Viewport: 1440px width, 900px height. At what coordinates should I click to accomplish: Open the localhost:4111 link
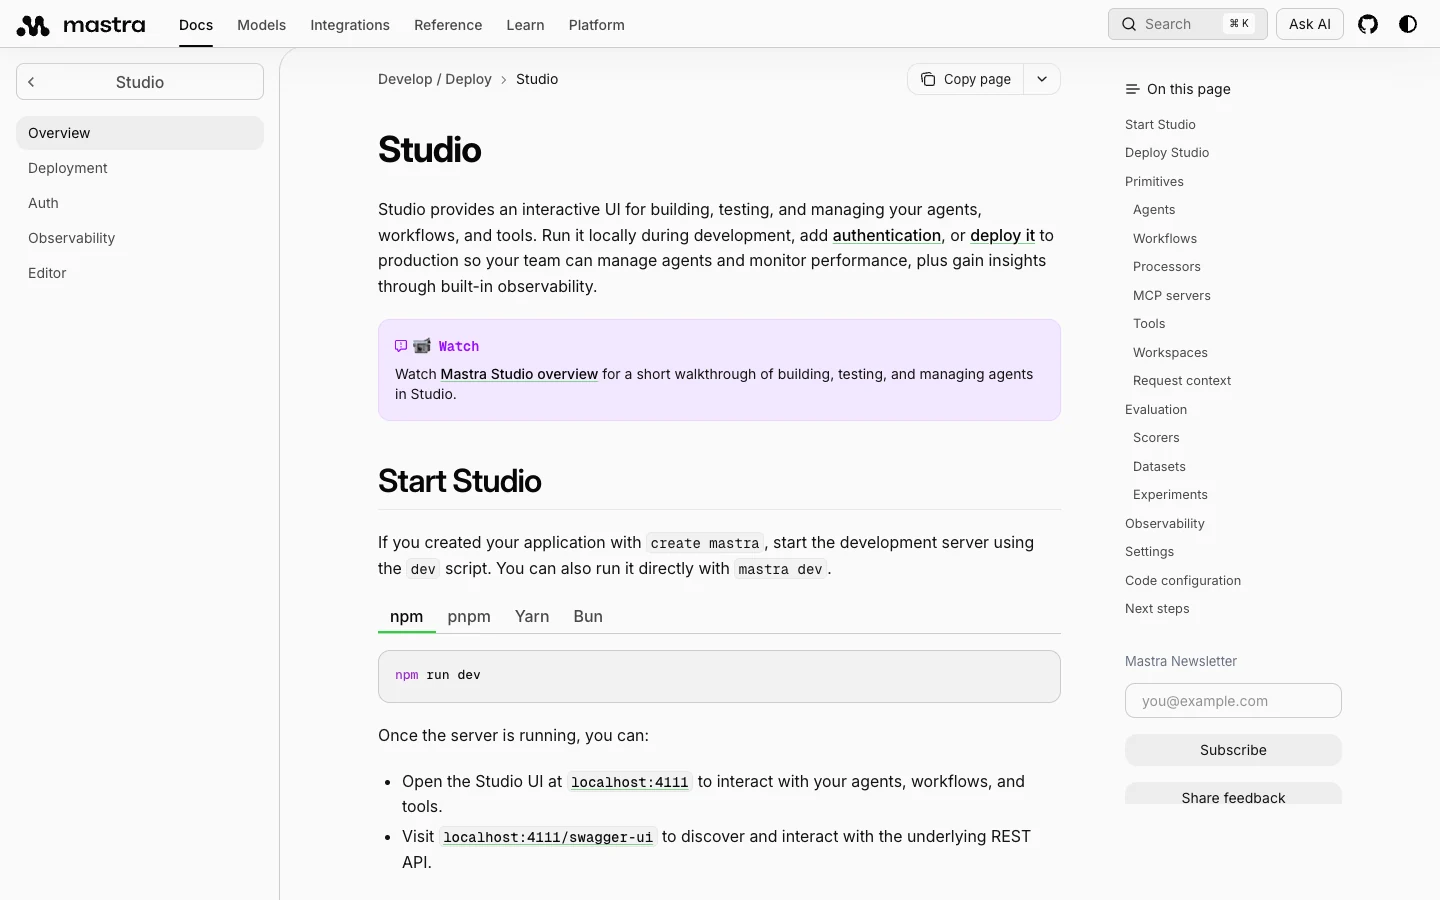pos(630,782)
